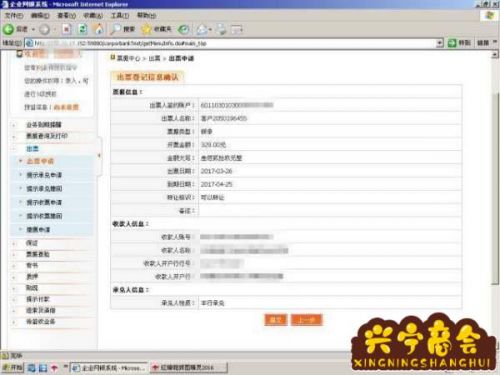Switch to second taskbar window button

tap(189, 368)
